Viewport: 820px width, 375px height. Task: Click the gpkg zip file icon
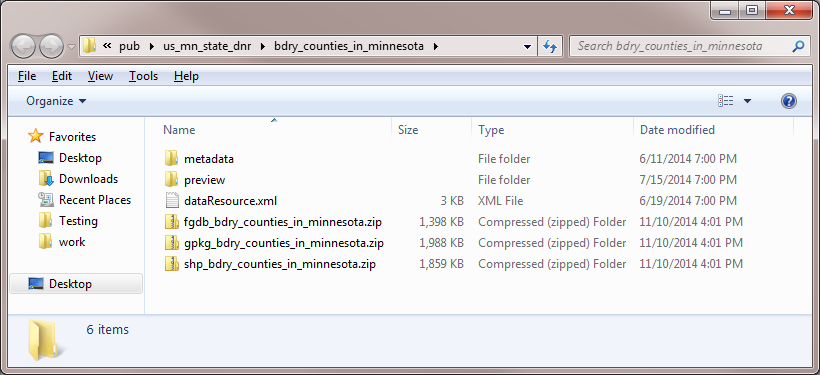click(172, 243)
